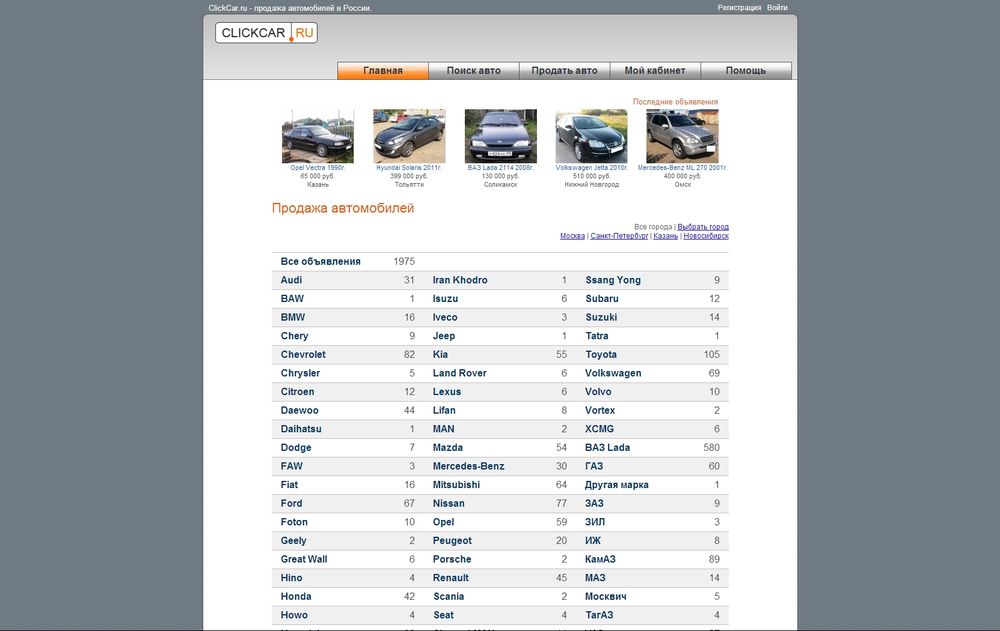Open the Lexus brand listings

coord(446,392)
